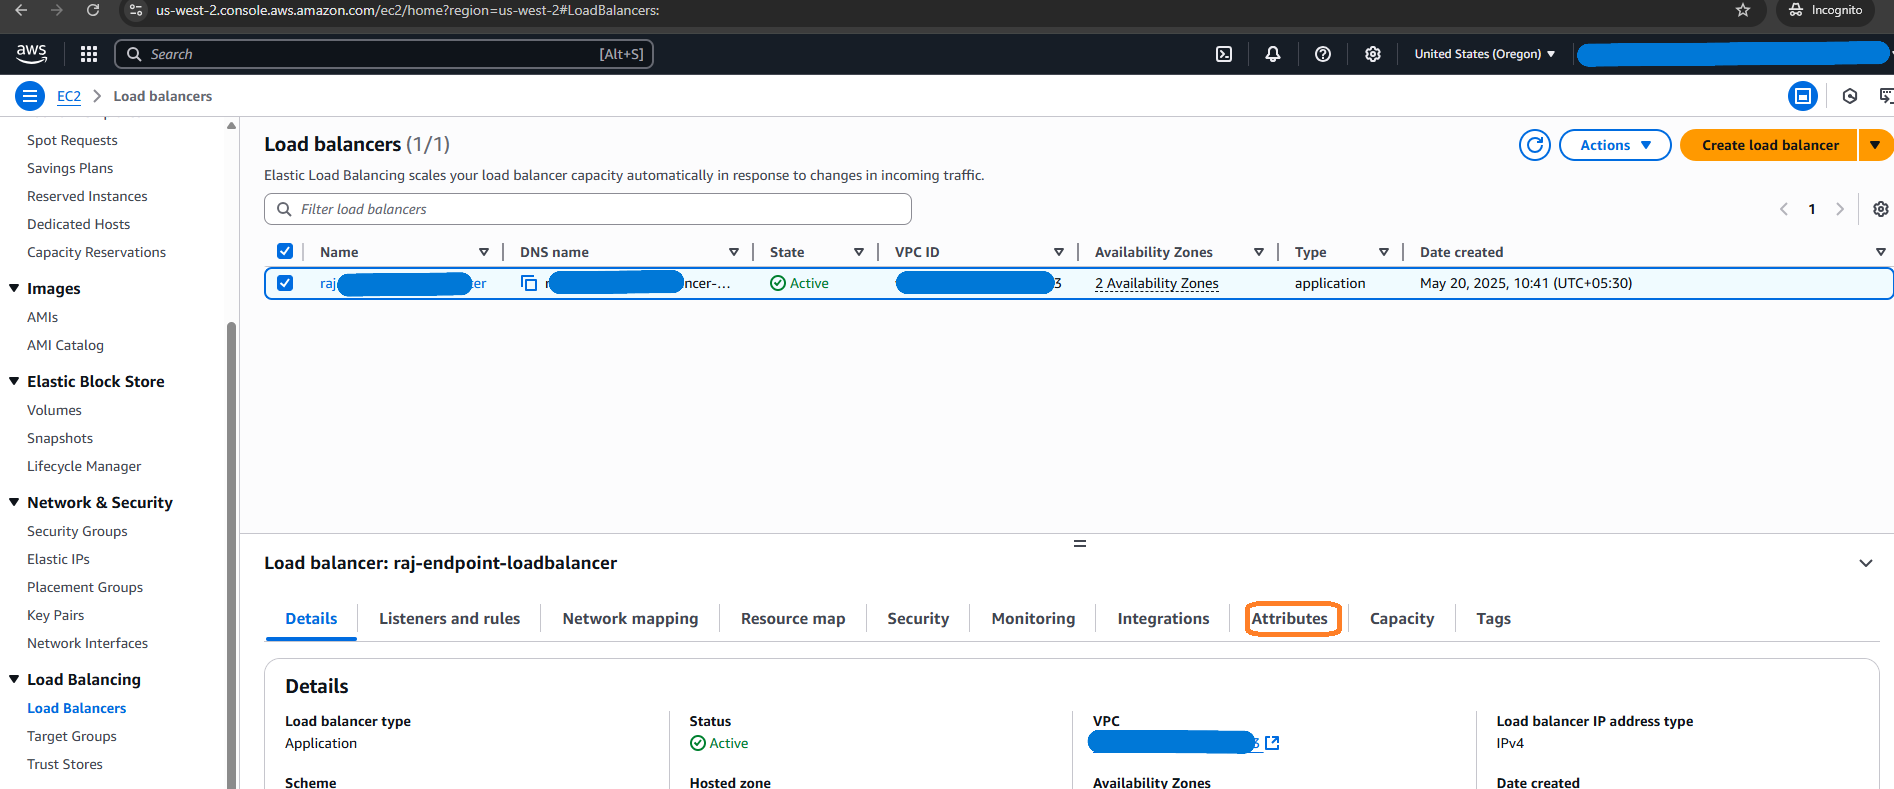Click the Create load balancer button
The image size is (1894, 789).
[x=1769, y=145]
